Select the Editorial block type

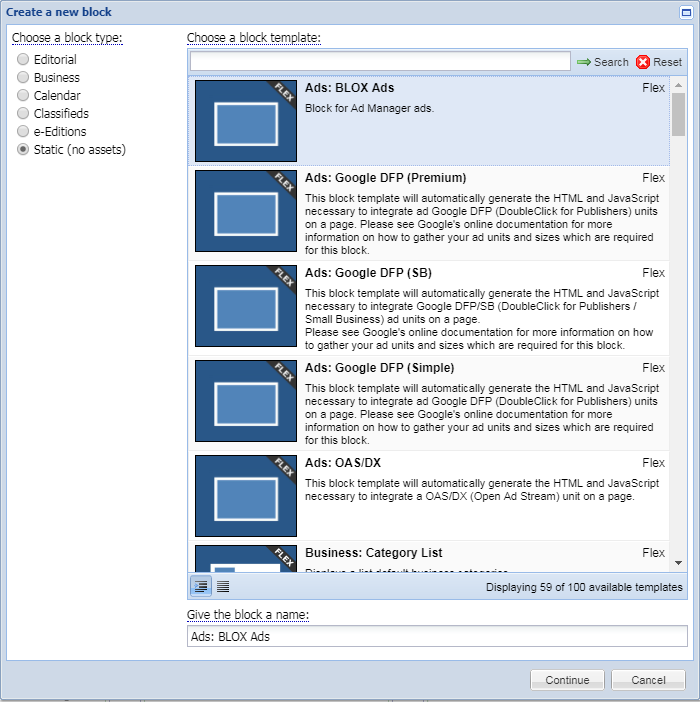[23, 60]
